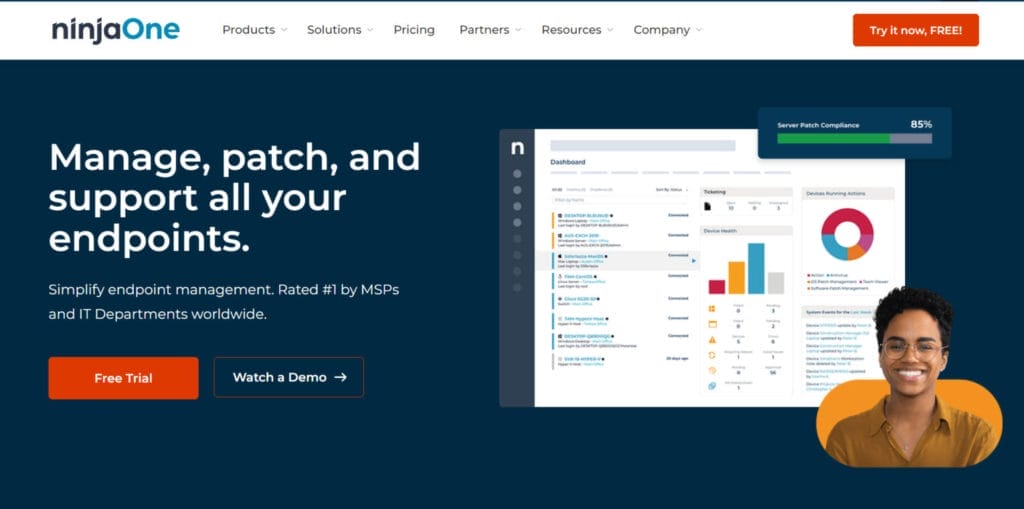Screen dimensions: 1024x509
Task: Click the Devices Running Actions donut chart
Action: click(847, 234)
